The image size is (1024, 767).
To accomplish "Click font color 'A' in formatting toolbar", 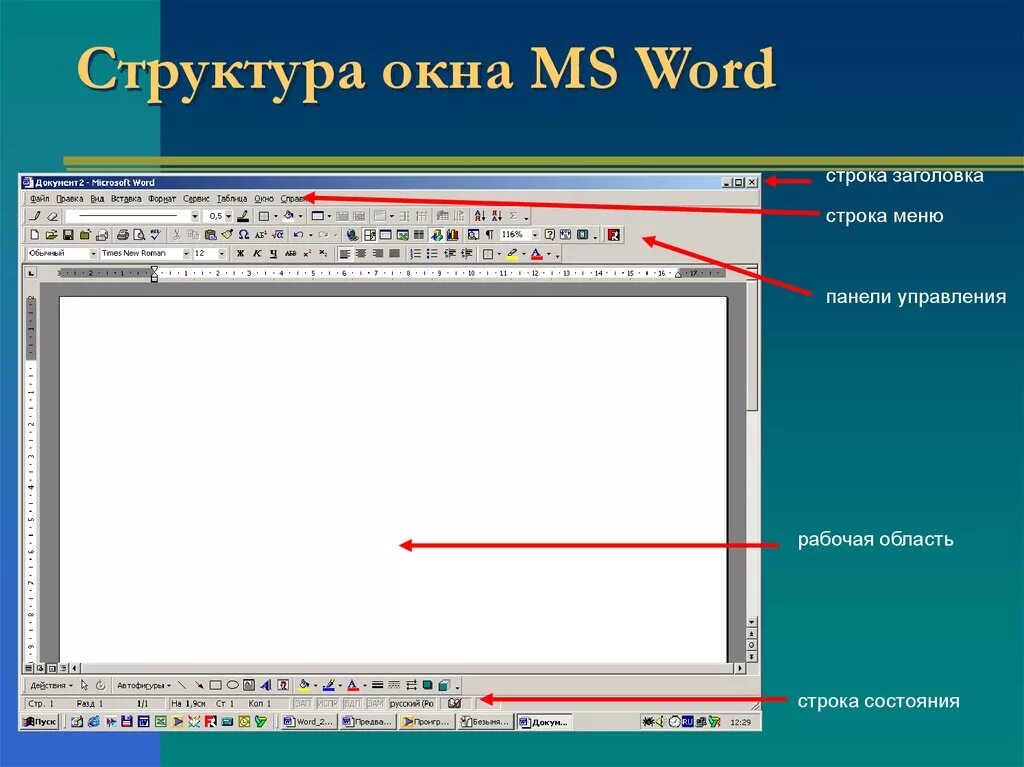I will click(x=537, y=253).
